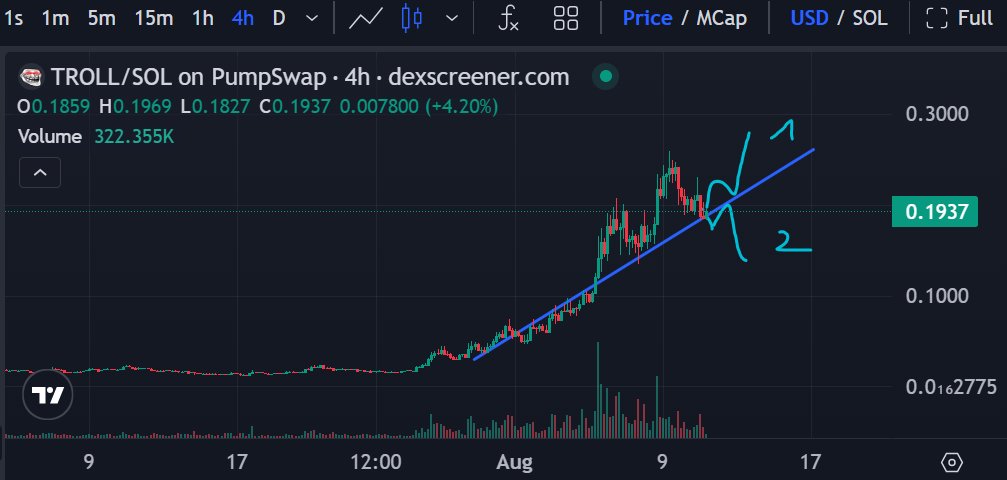Click the 0.1000 price axis label
The image size is (1007, 480).
[936, 296]
